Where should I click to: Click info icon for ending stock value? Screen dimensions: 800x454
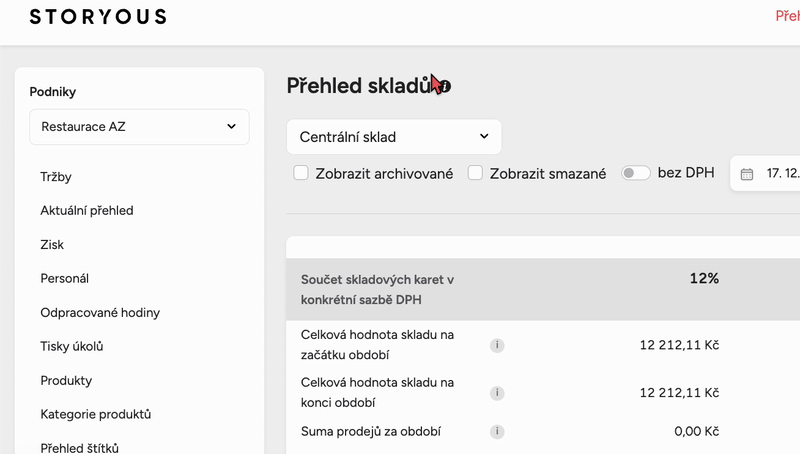coord(497,393)
